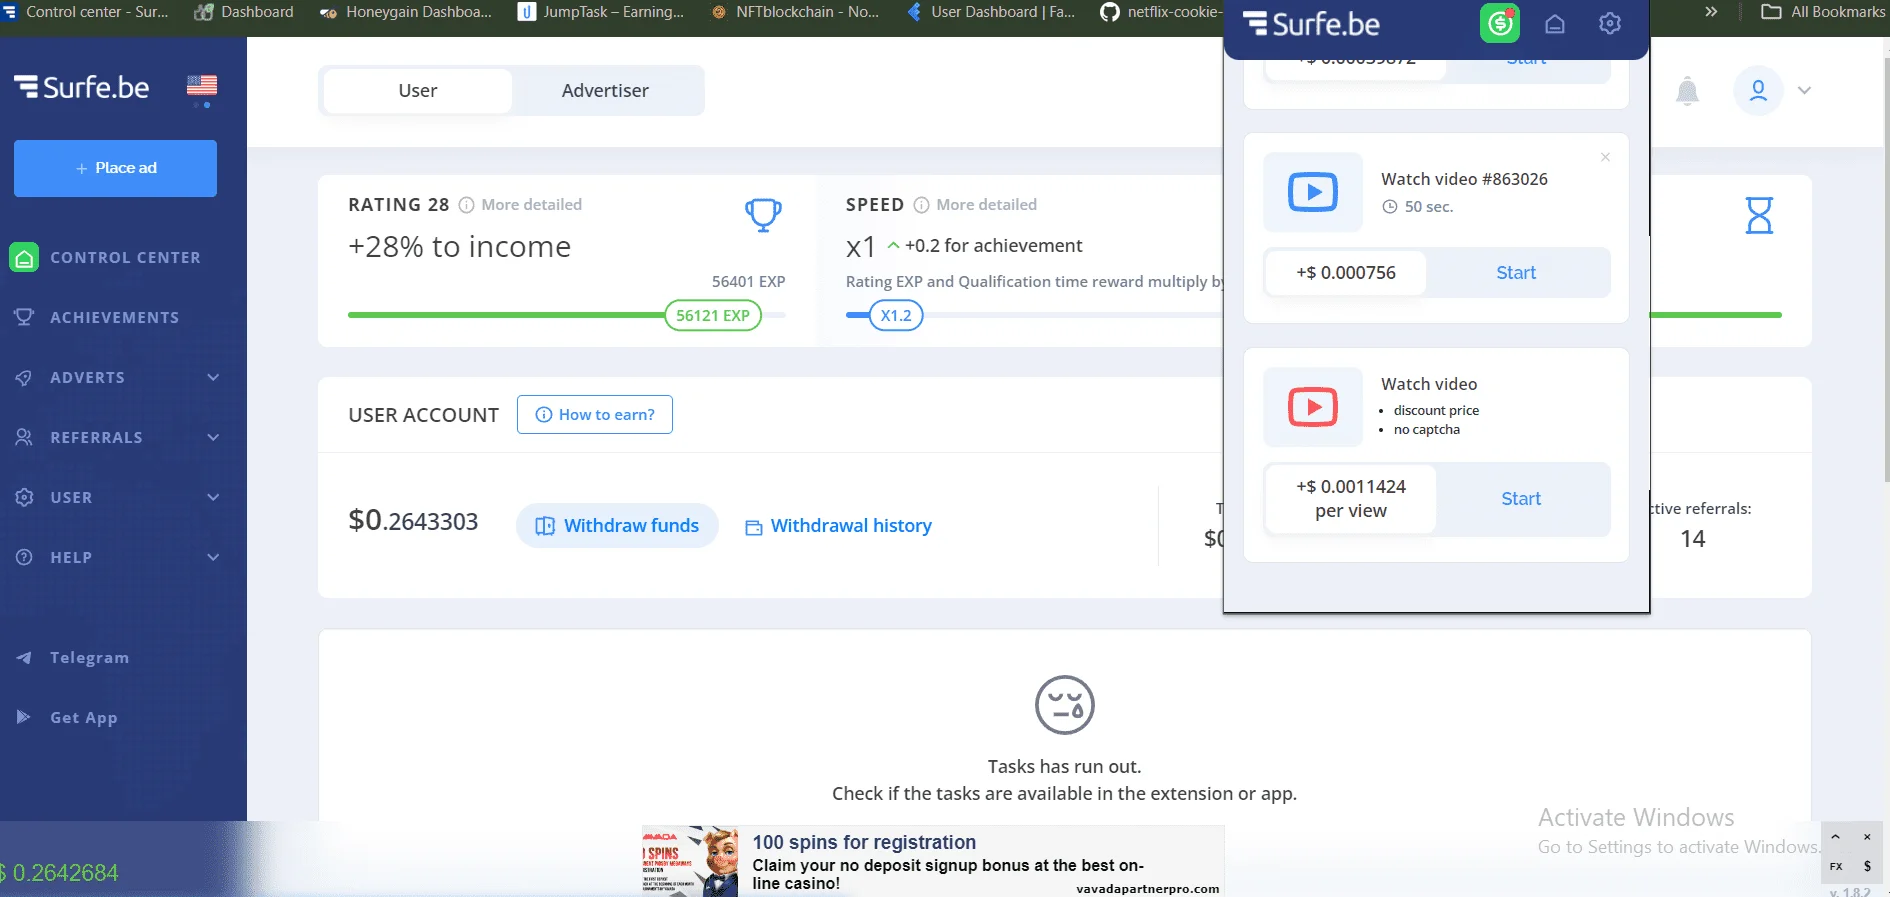Switch to the User tab
Image resolution: width=1890 pixels, height=897 pixels.
[418, 91]
